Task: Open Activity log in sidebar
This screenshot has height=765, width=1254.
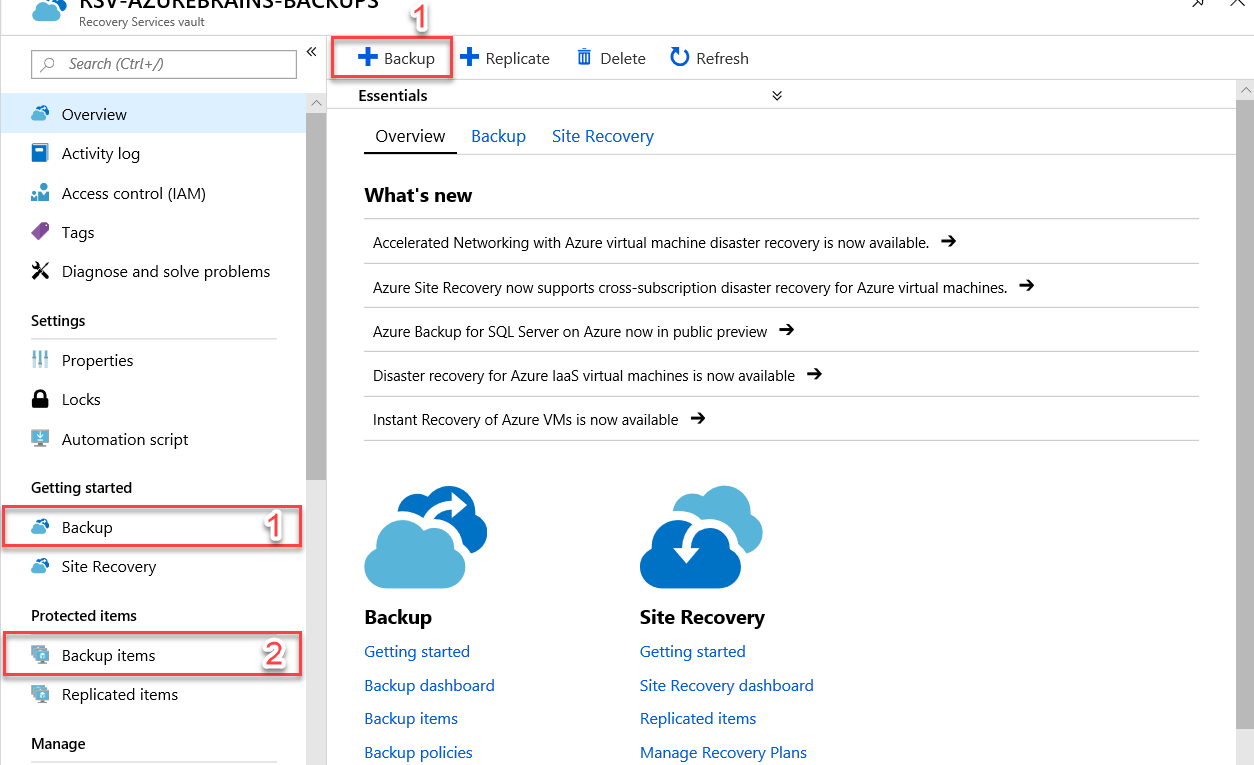Action: click(153, 153)
